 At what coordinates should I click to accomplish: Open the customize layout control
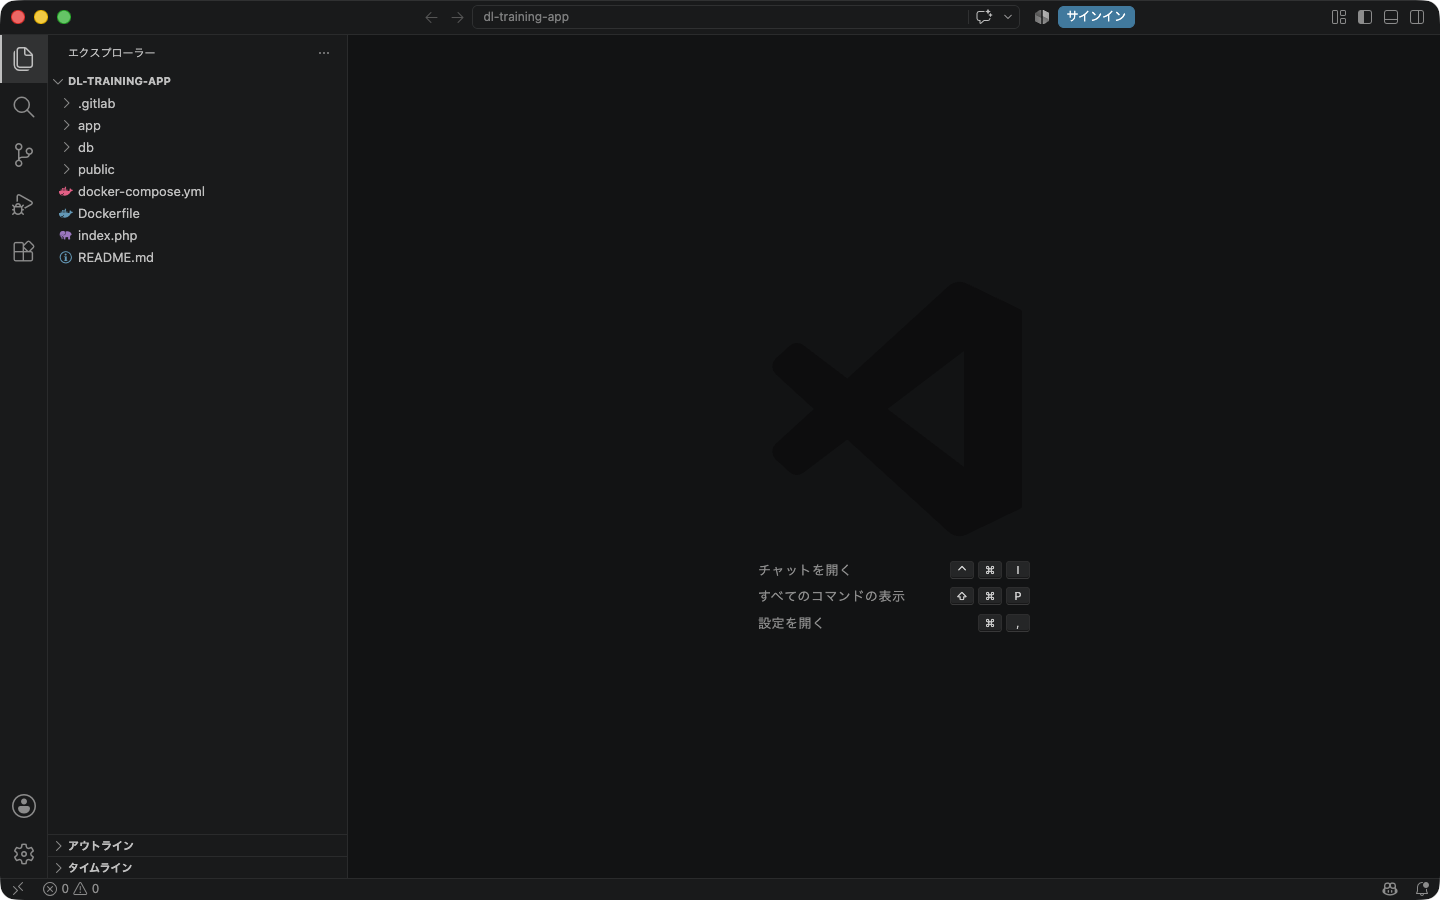click(1339, 17)
